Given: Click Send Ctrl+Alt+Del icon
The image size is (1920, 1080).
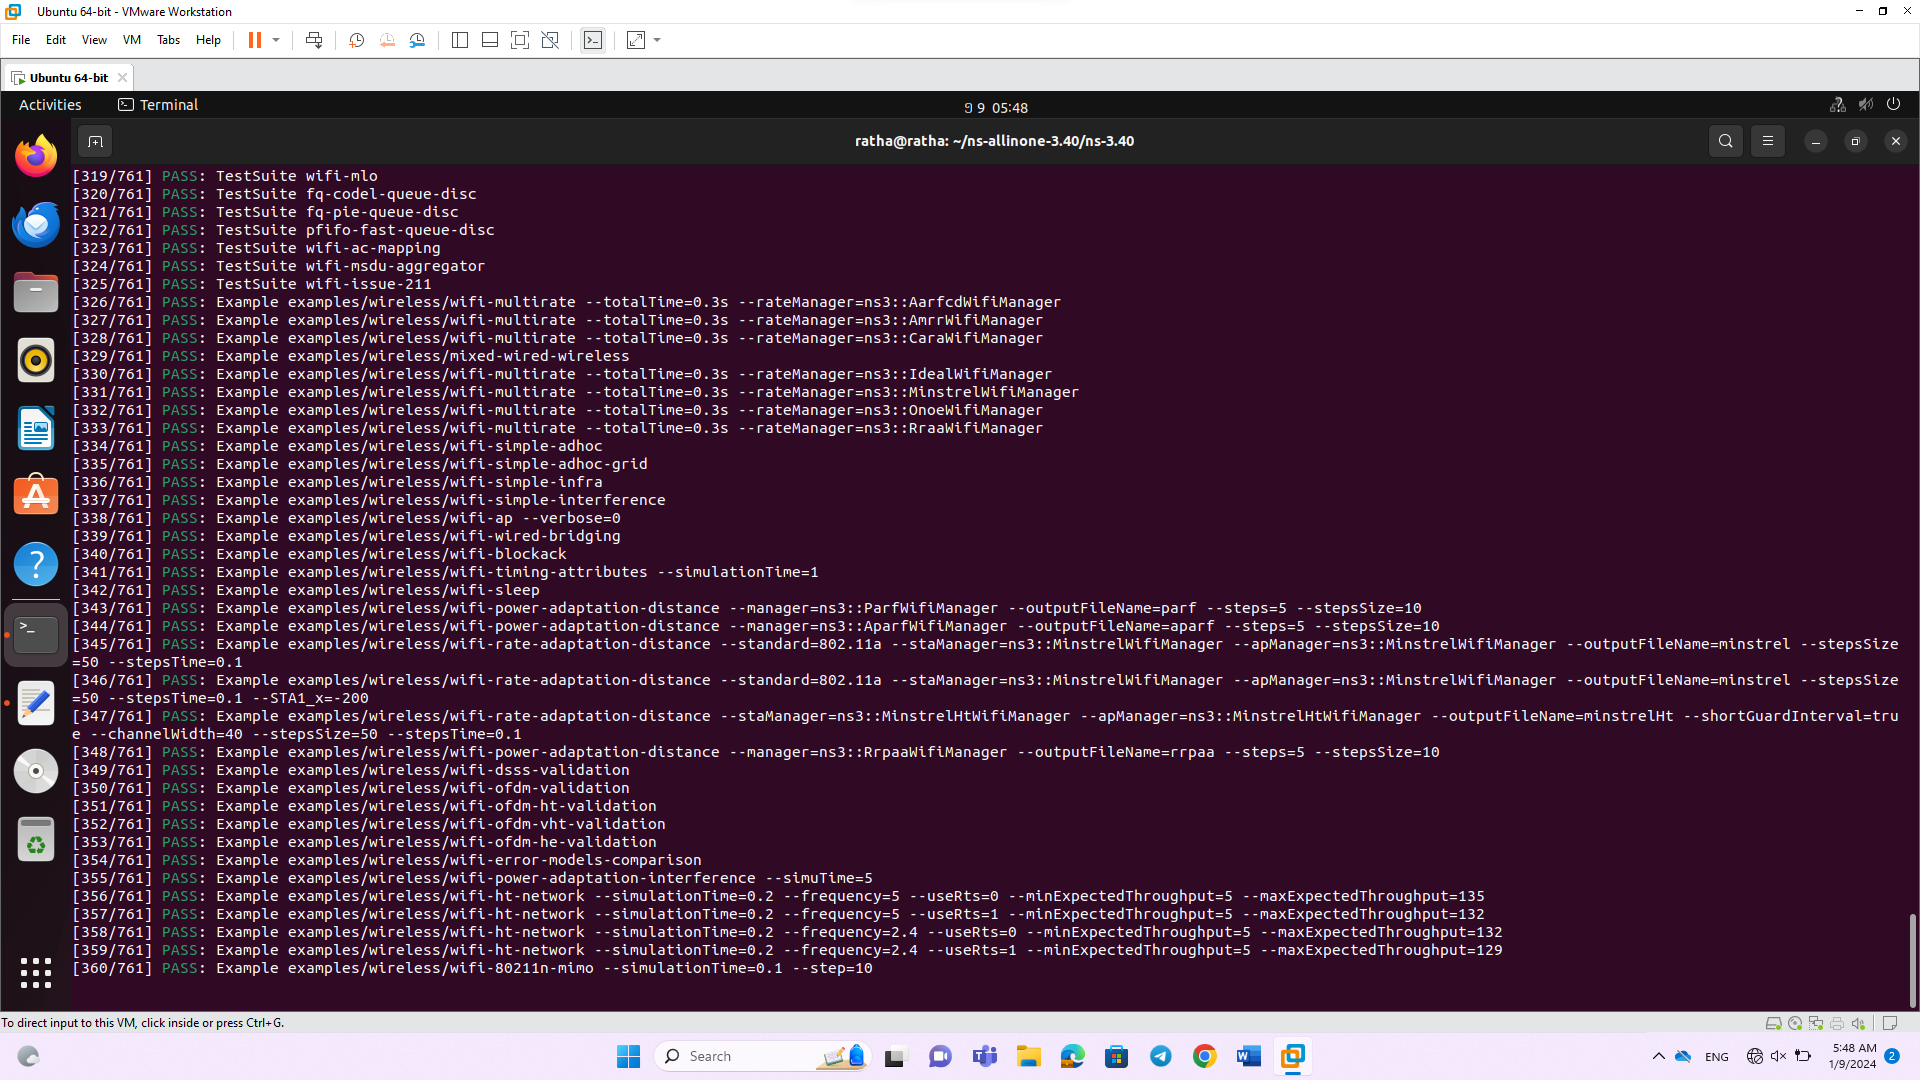Looking at the screenshot, I should pos(314,40).
